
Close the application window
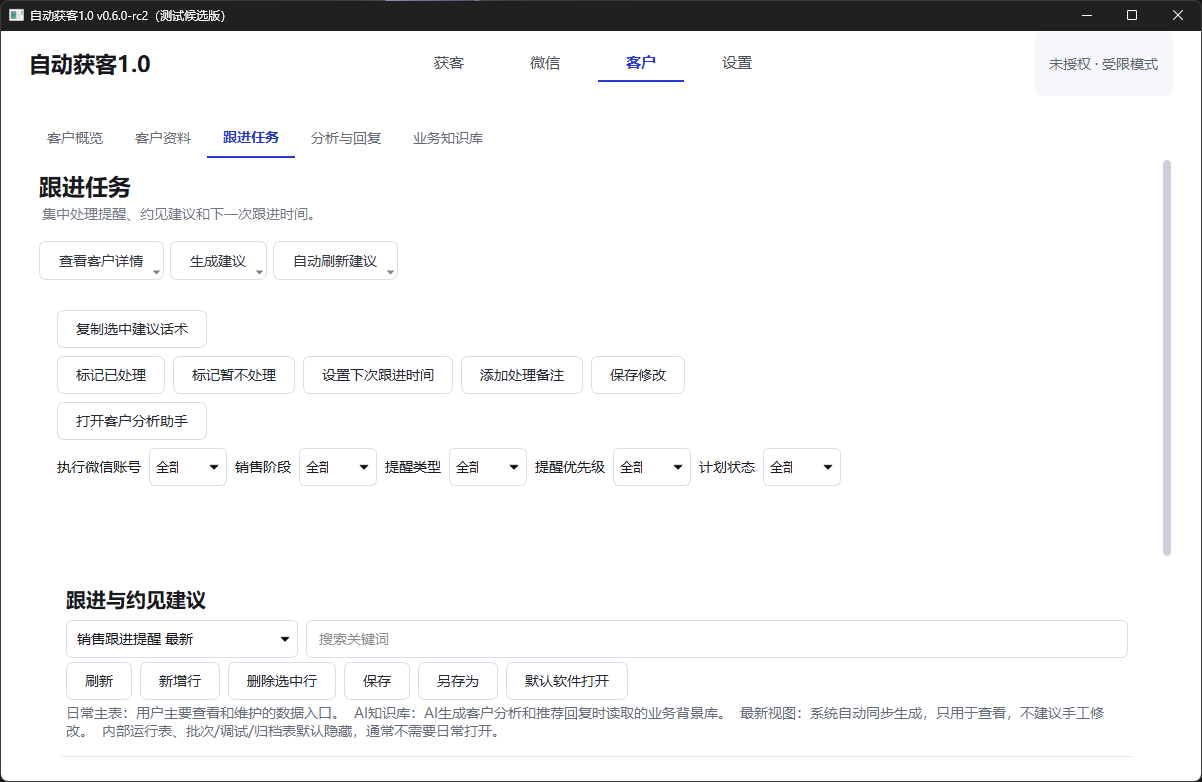[x=1178, y=15]
